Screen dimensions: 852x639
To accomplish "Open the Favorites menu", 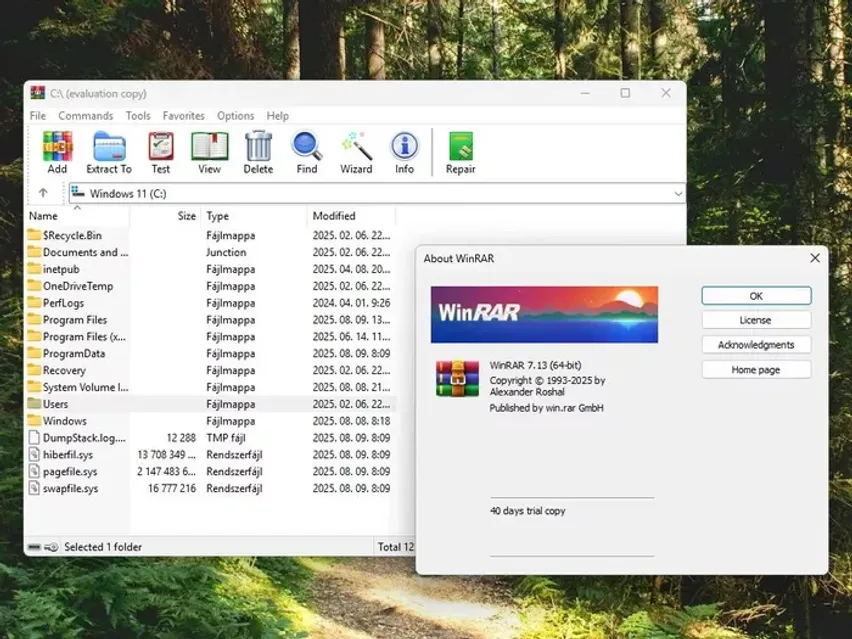I will coord(184,116).
